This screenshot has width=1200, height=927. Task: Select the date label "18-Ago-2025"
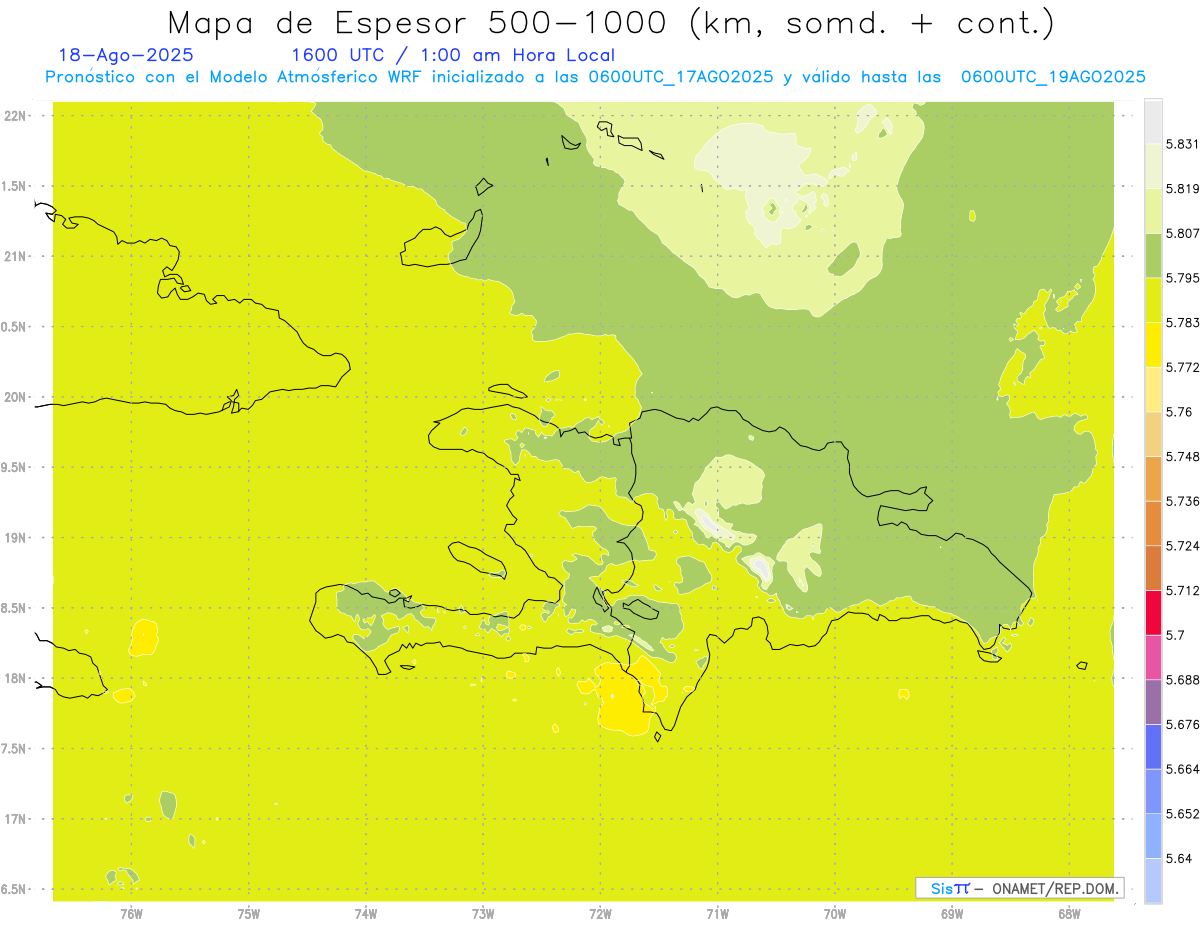coord(126,55)
